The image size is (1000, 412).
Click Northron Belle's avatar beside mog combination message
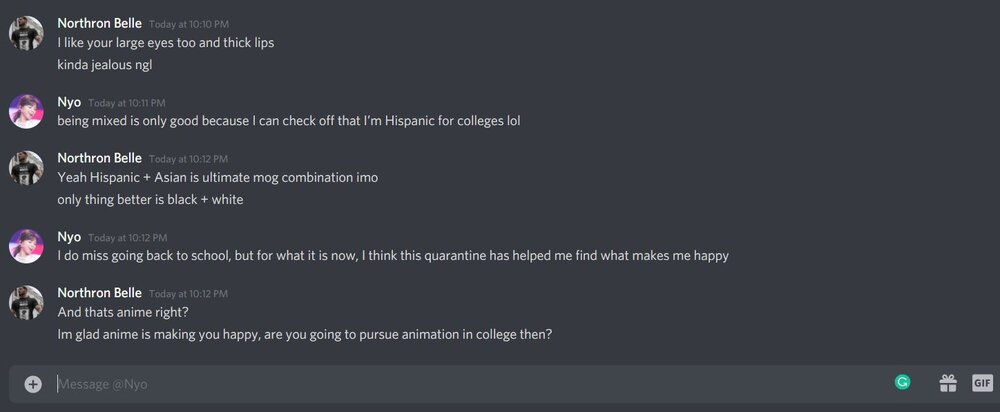26,168
